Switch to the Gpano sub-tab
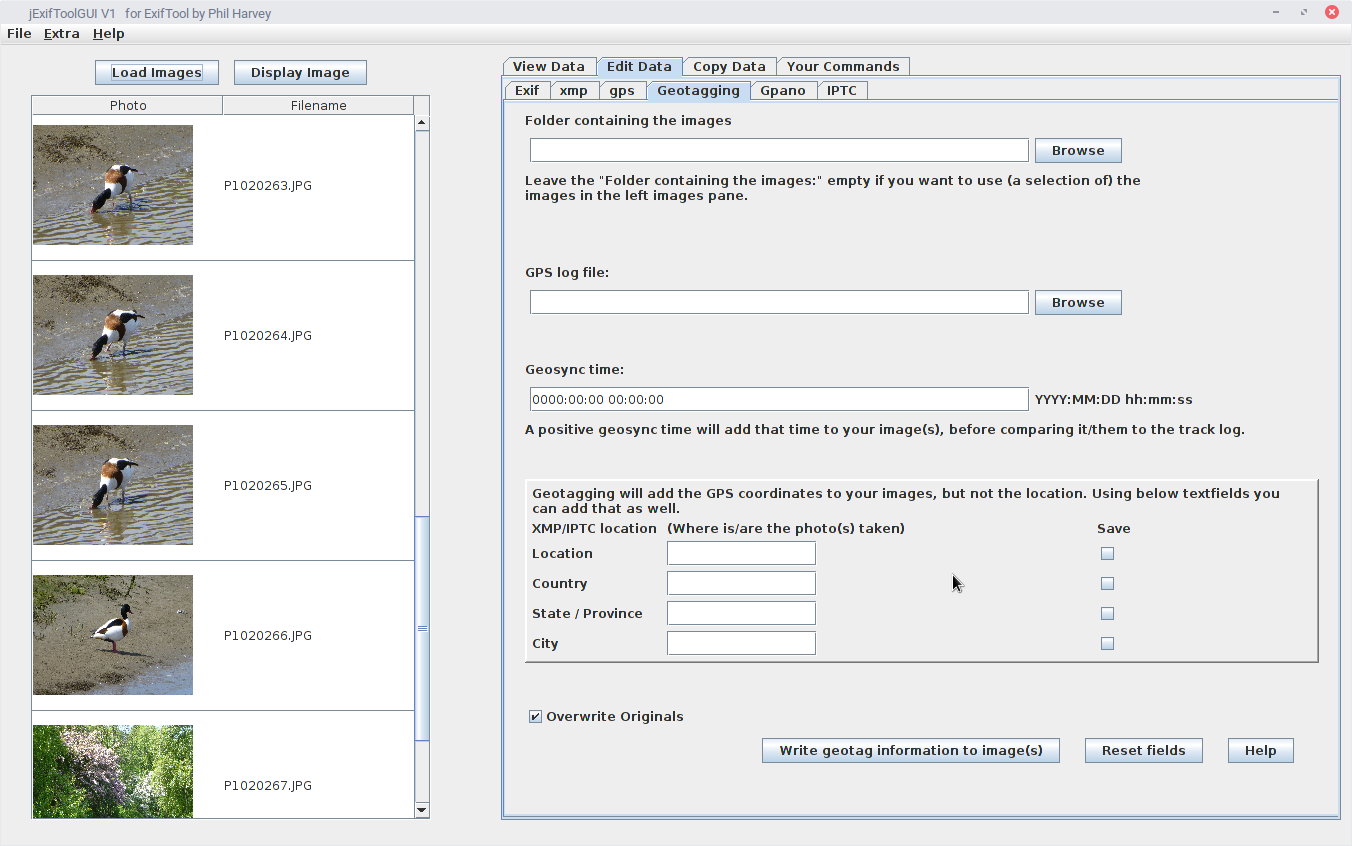The image size is (1352, 846). 783,90
